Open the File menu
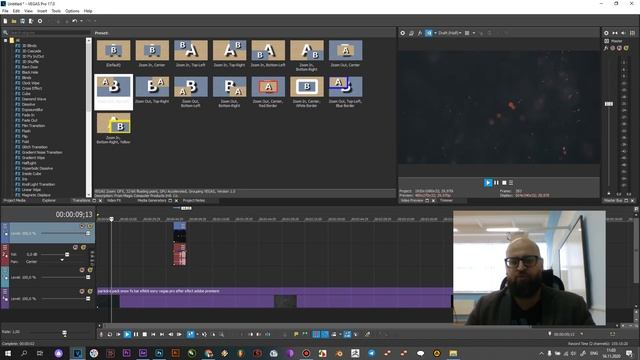This screenshot has width=640, height=360. pos(5,11)
